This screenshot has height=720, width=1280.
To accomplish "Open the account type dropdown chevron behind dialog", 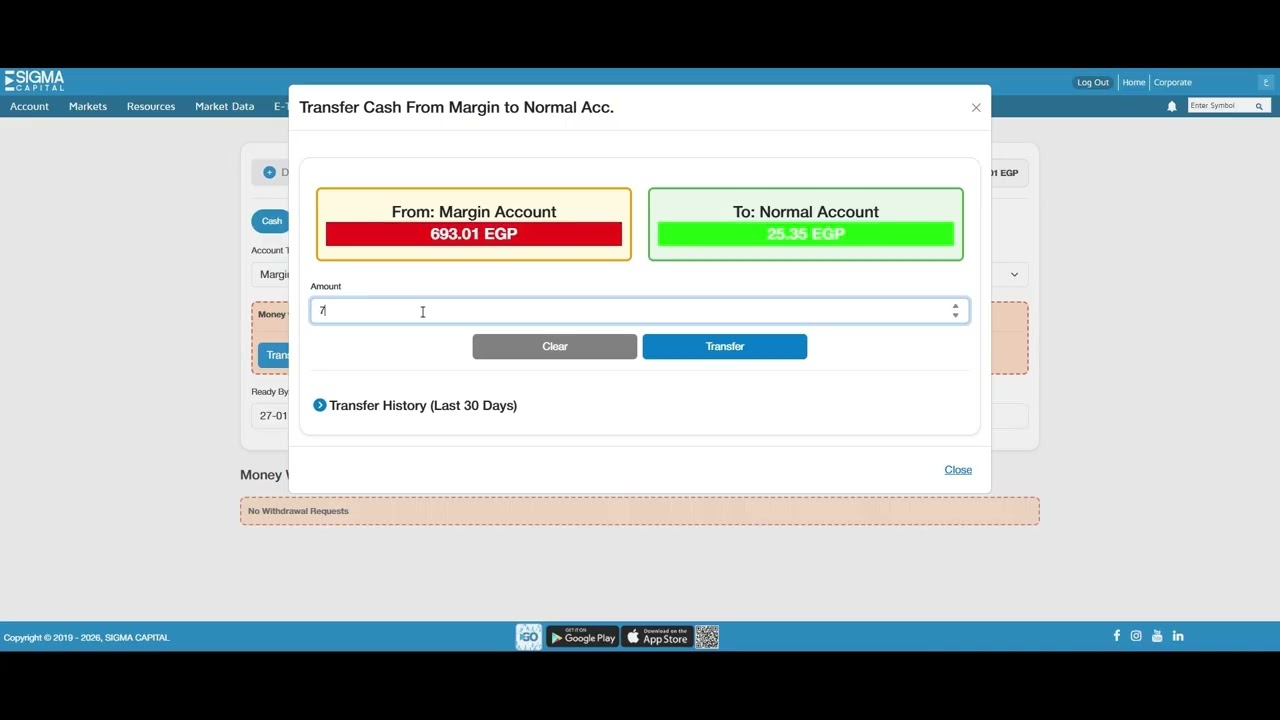I will point(1014,275).
